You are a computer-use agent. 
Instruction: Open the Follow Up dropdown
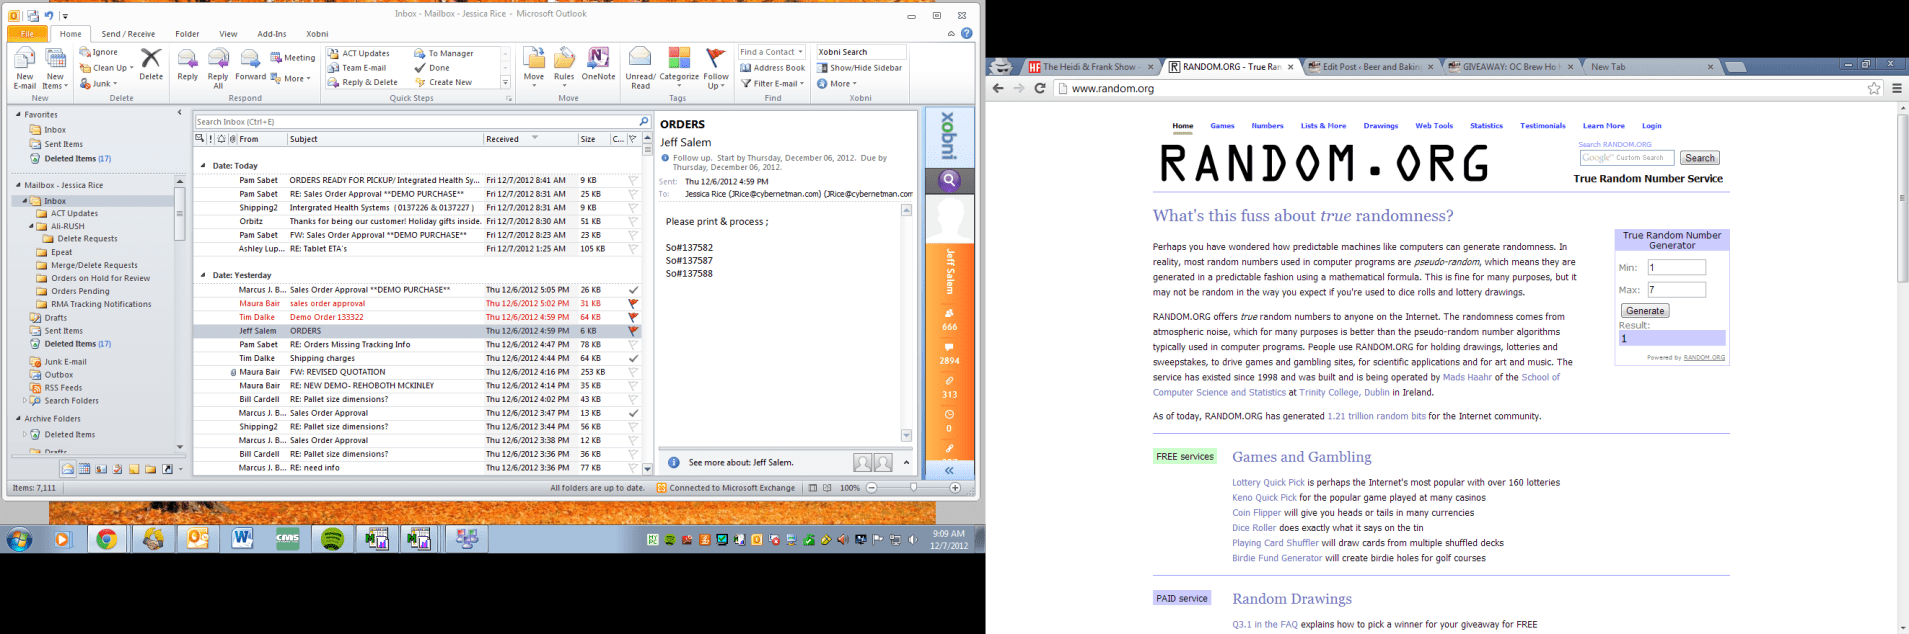[x=715, y=68]
